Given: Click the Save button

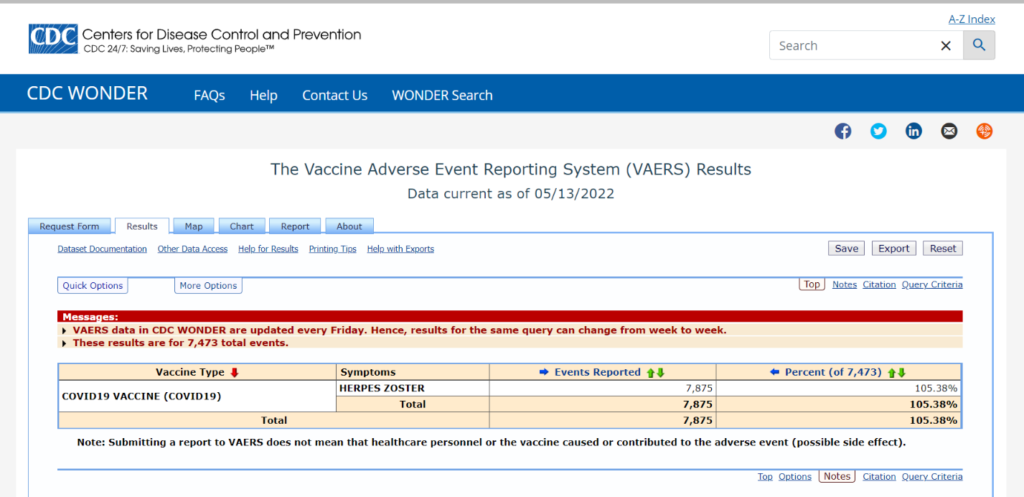Looking at the screenshot, I should click(846, 248).
